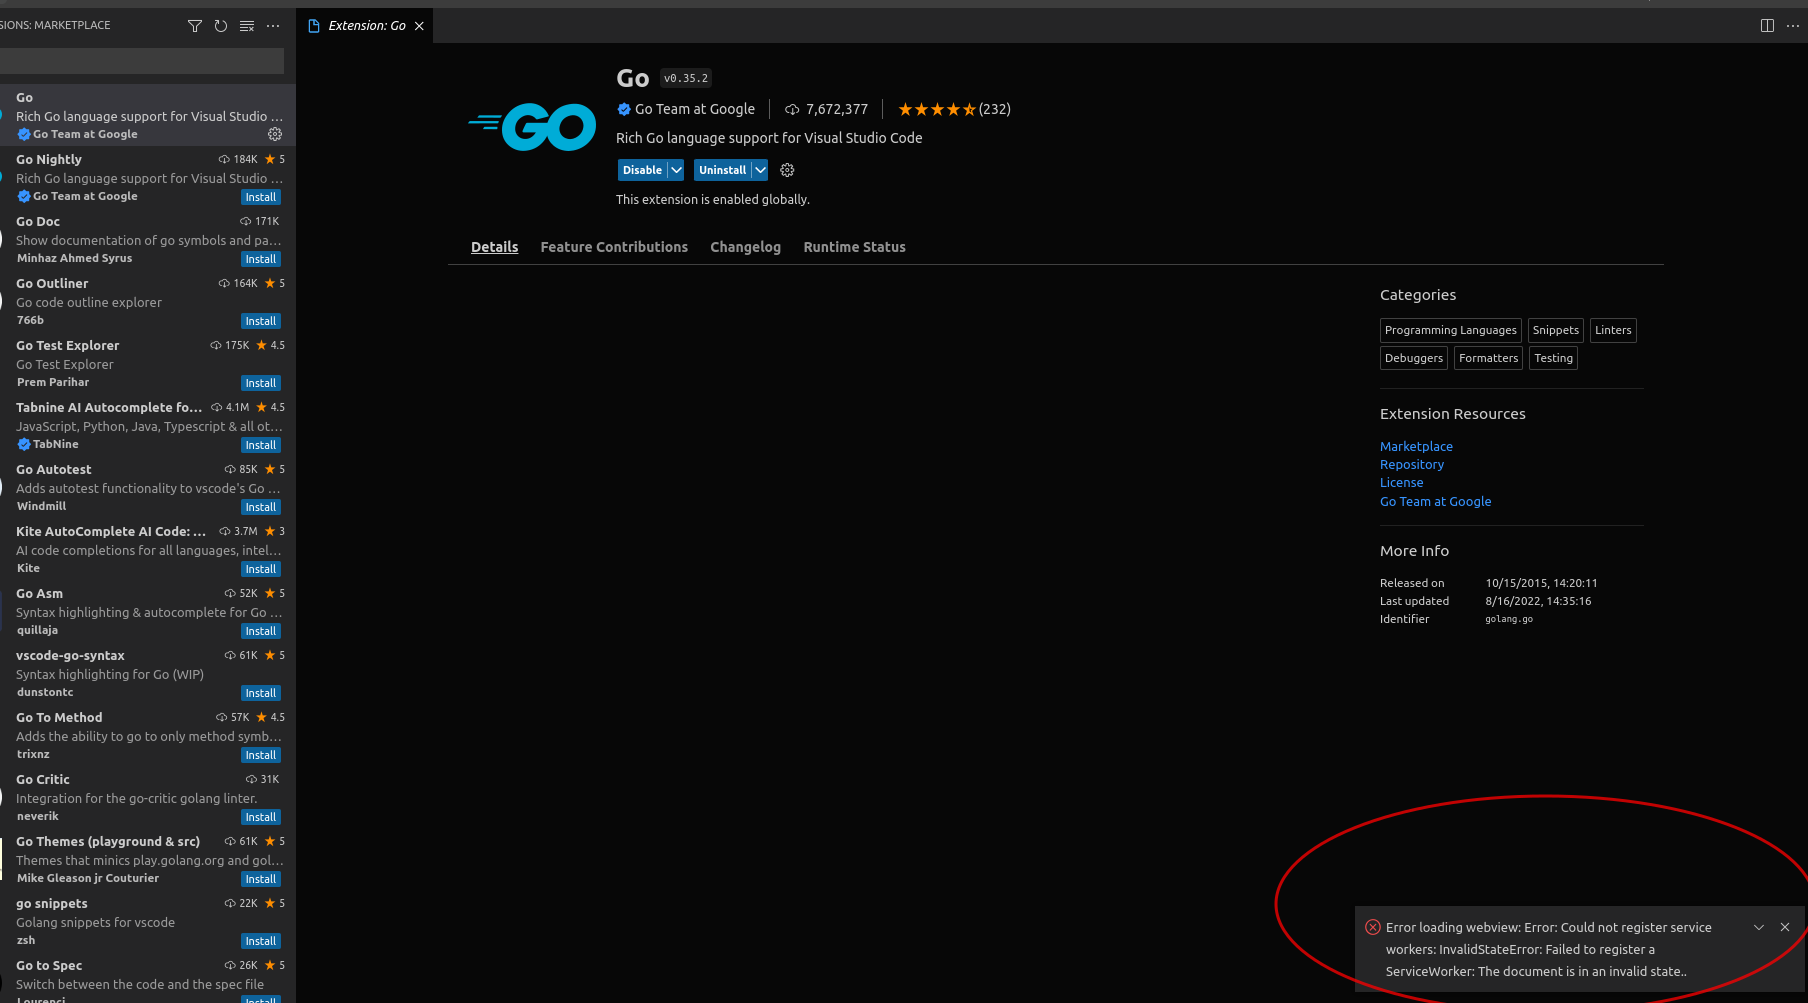Open editor more actions (...) menu
This screenshot has height=1003, width=1808.
tap(1793, 26)
